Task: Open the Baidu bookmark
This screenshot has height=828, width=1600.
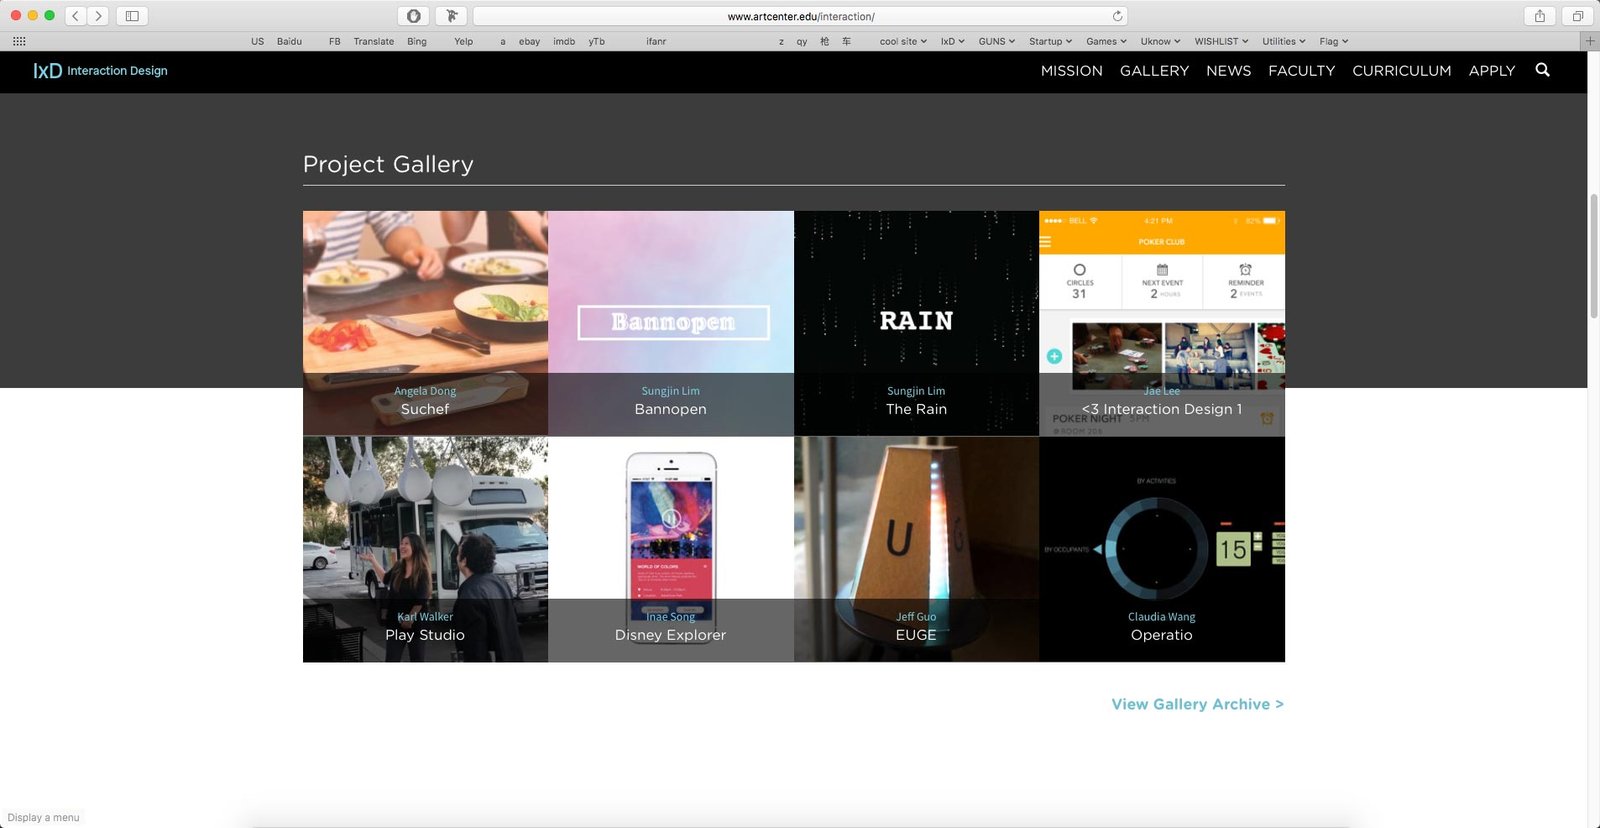Action: point(289,41)
